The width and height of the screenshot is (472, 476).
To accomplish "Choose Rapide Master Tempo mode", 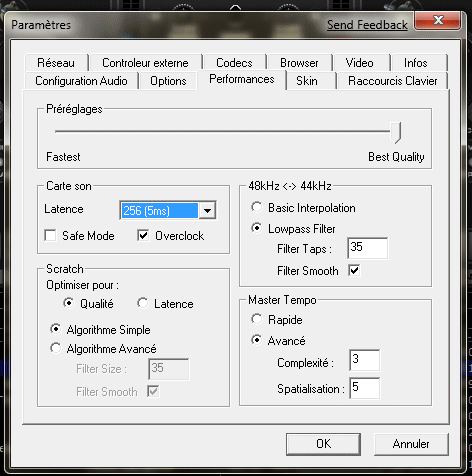I will point(256,319).
